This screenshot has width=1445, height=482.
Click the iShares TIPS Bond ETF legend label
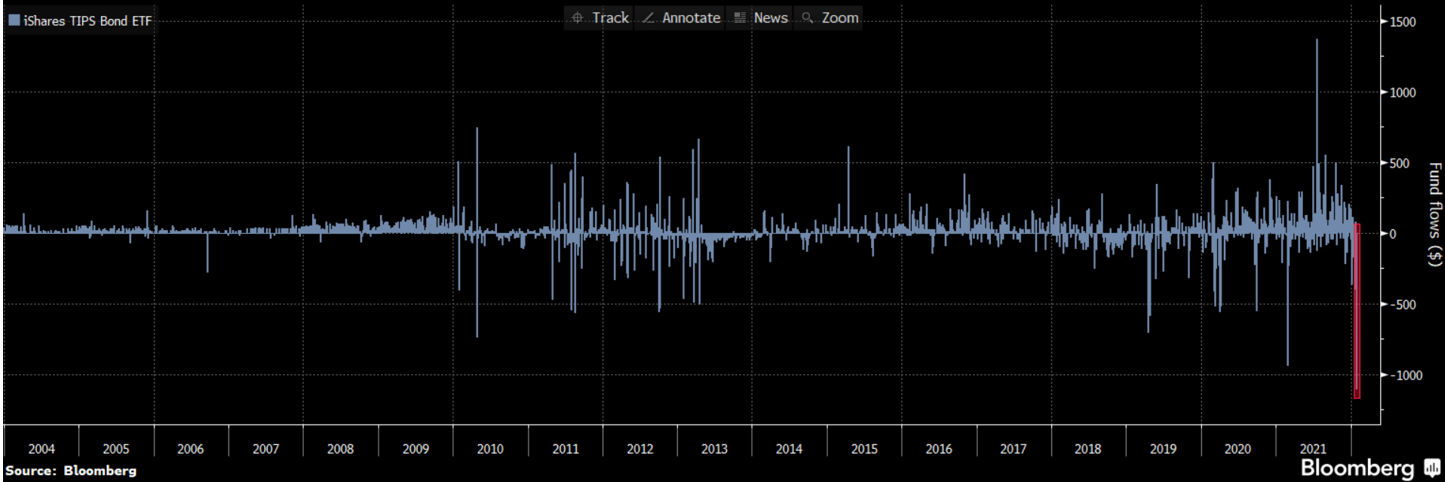point(87,19)
